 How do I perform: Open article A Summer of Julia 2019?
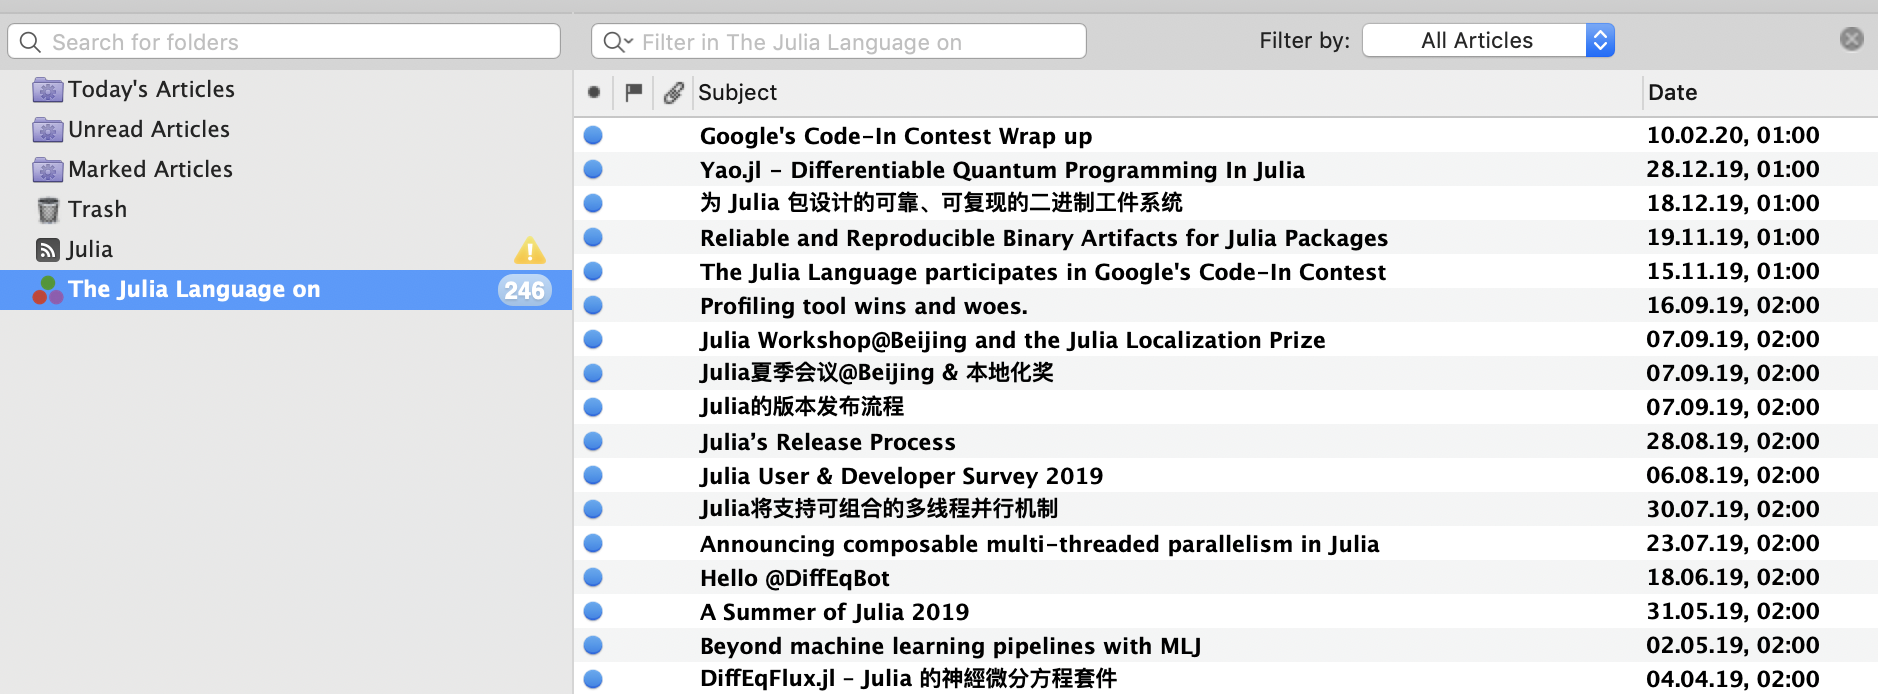[x=835, y=612]
